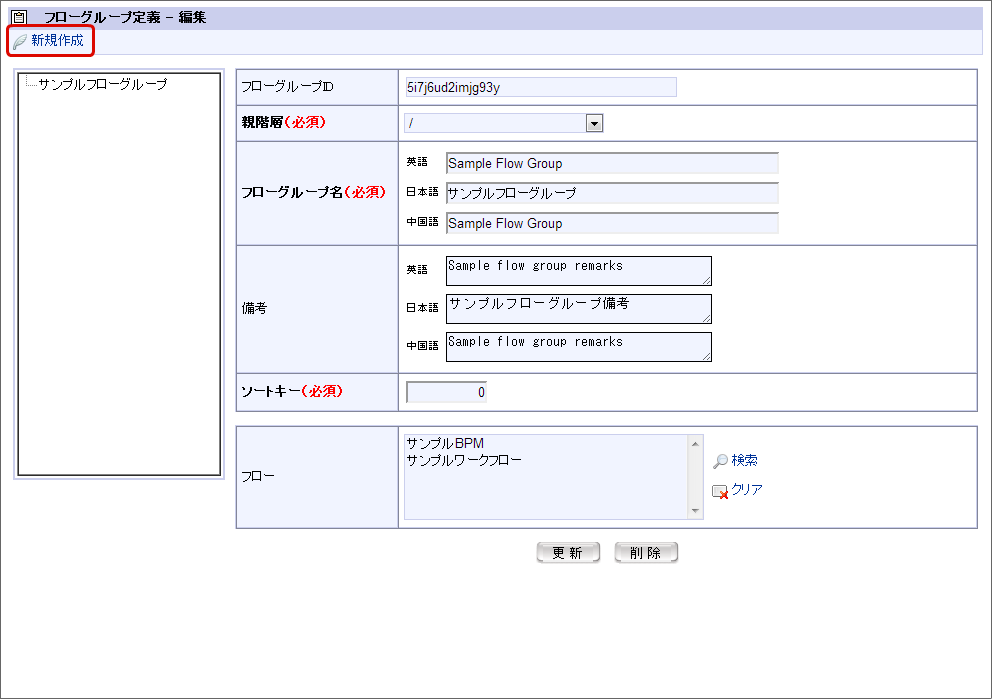Click the magnifier icon next to 検索
Image resolution: width=992 pixels, height=699 pixels.
pyautogui.click(x=720, y=461)
